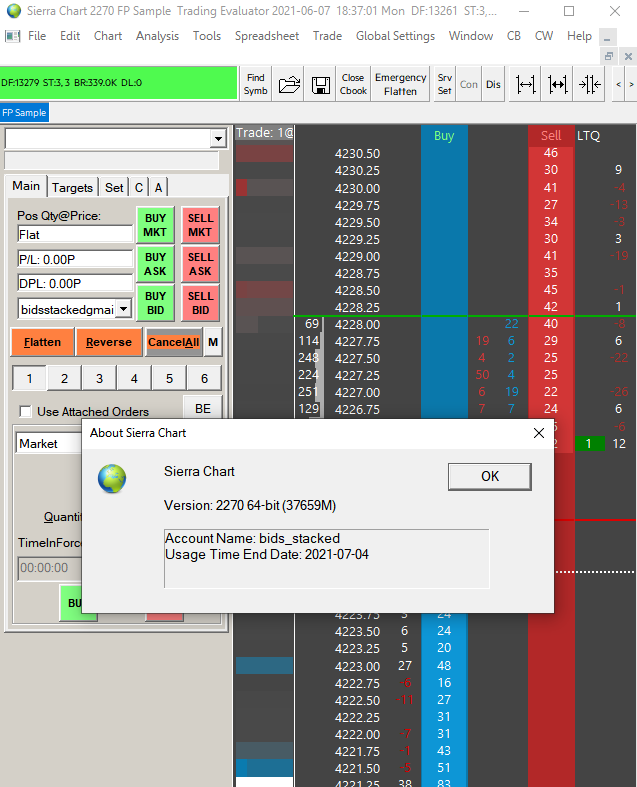Click toolbar scroll left arrow
Image resolution: width=637 pixels, height=787 pixels.
618,84
